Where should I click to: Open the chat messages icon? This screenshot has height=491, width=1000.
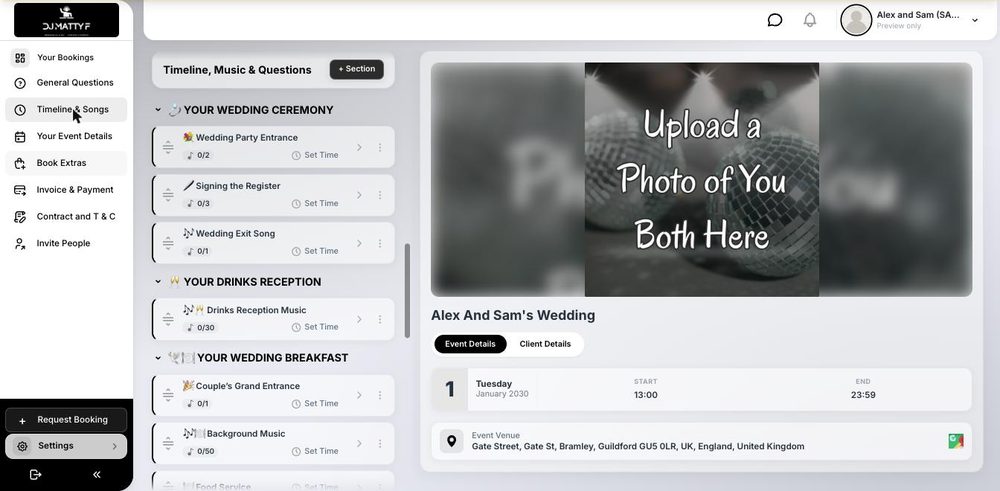click(x=774, y=20)
